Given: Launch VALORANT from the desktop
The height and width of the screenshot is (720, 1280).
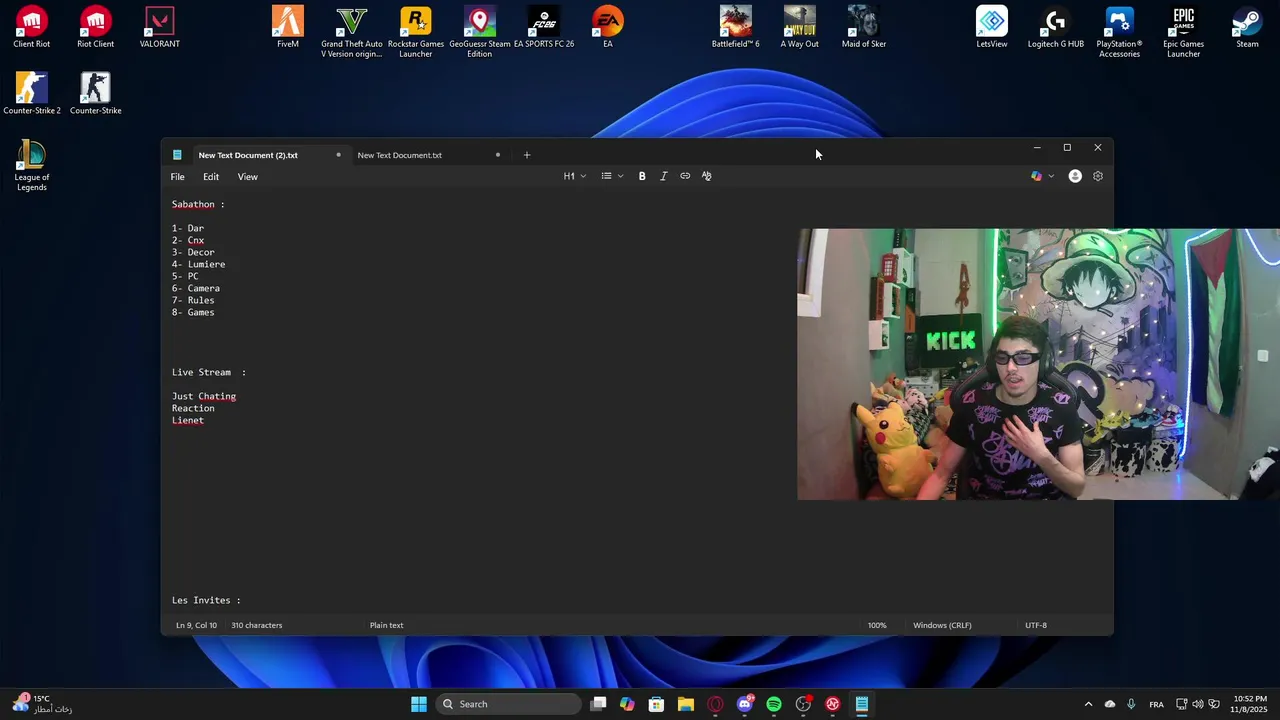Looking at the screenshot, I should (160, 27).
